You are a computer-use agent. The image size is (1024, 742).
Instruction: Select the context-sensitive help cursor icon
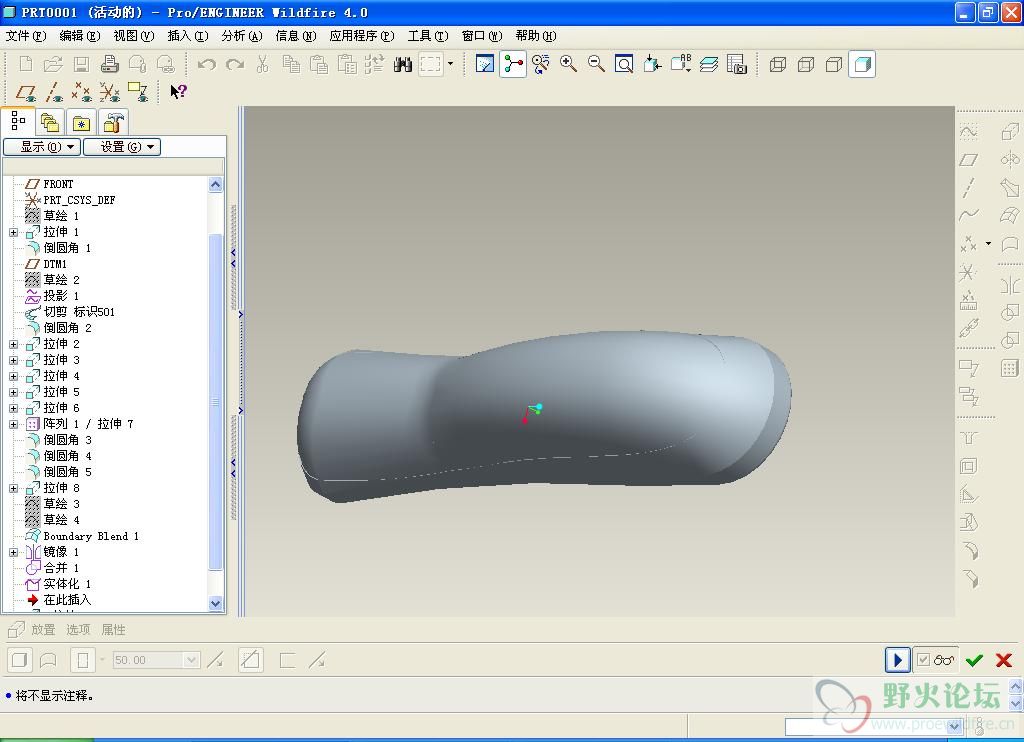[178, 91]
